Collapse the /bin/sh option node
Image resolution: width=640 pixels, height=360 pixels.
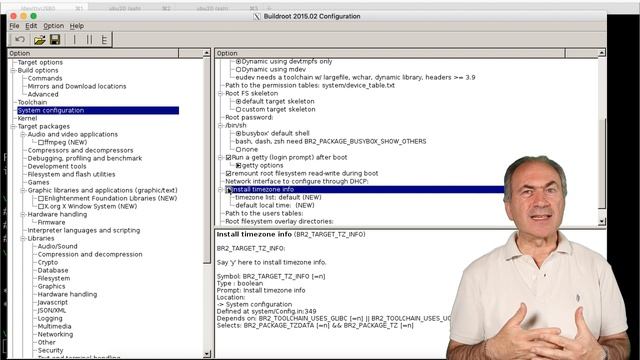[x=221, y=126]
